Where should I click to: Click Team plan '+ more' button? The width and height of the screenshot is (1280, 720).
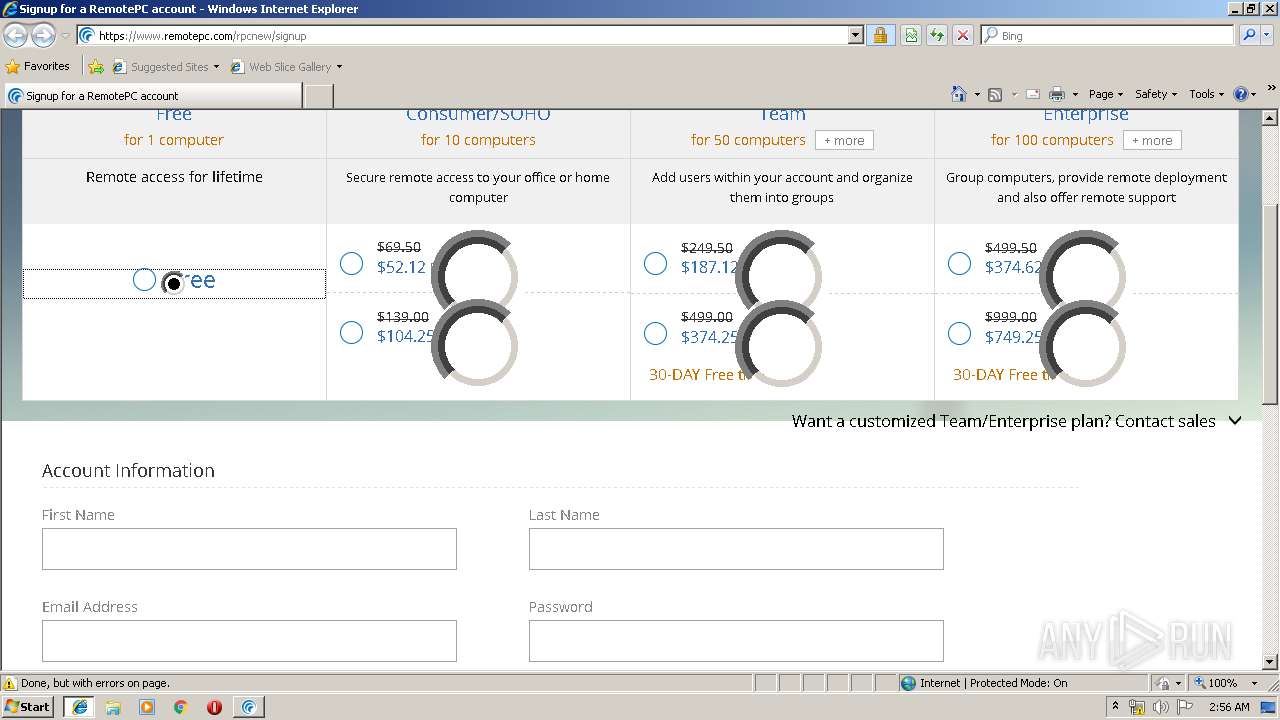[844, 140]
